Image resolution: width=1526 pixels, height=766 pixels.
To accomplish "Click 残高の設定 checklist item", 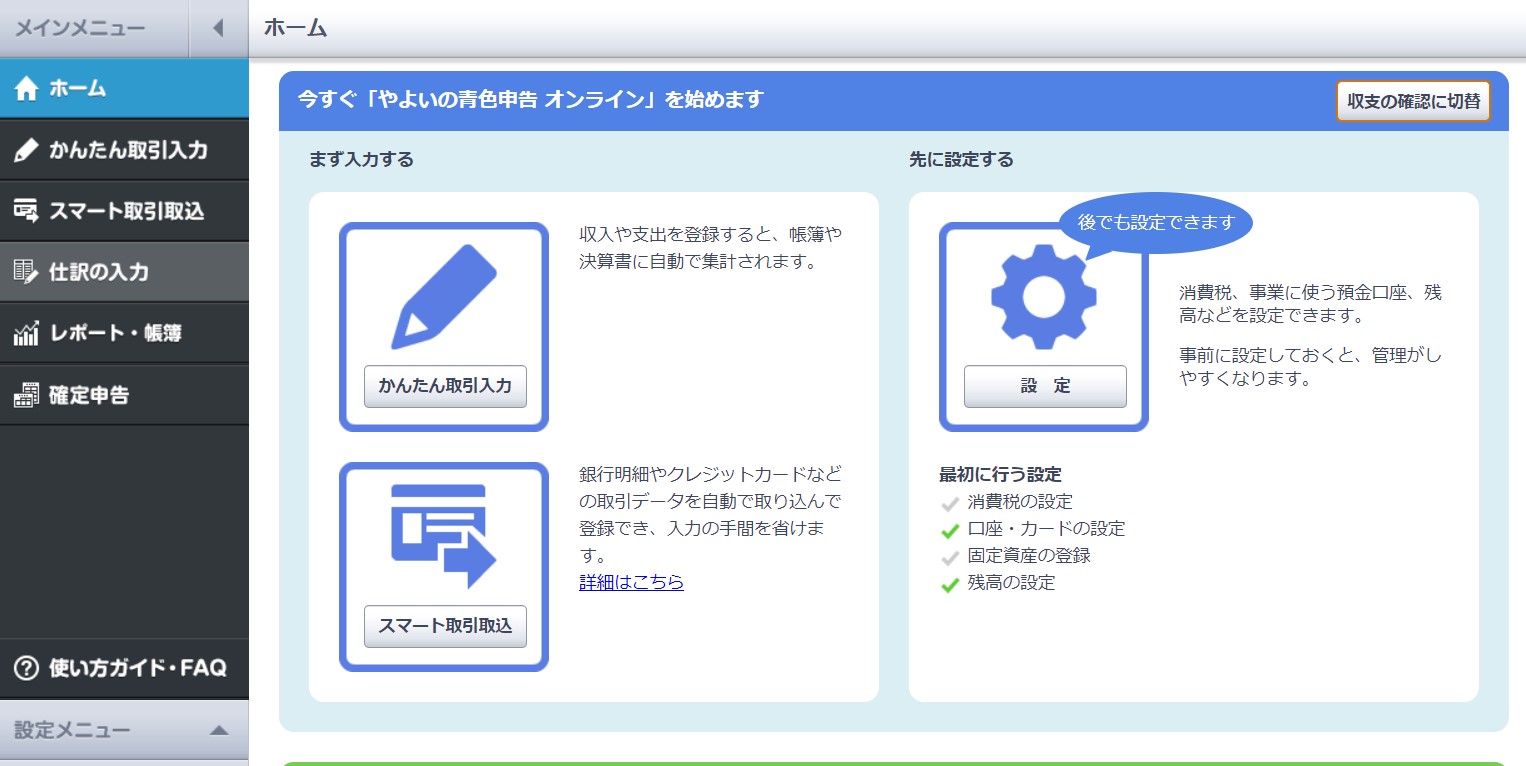I will coord(1011,583).
